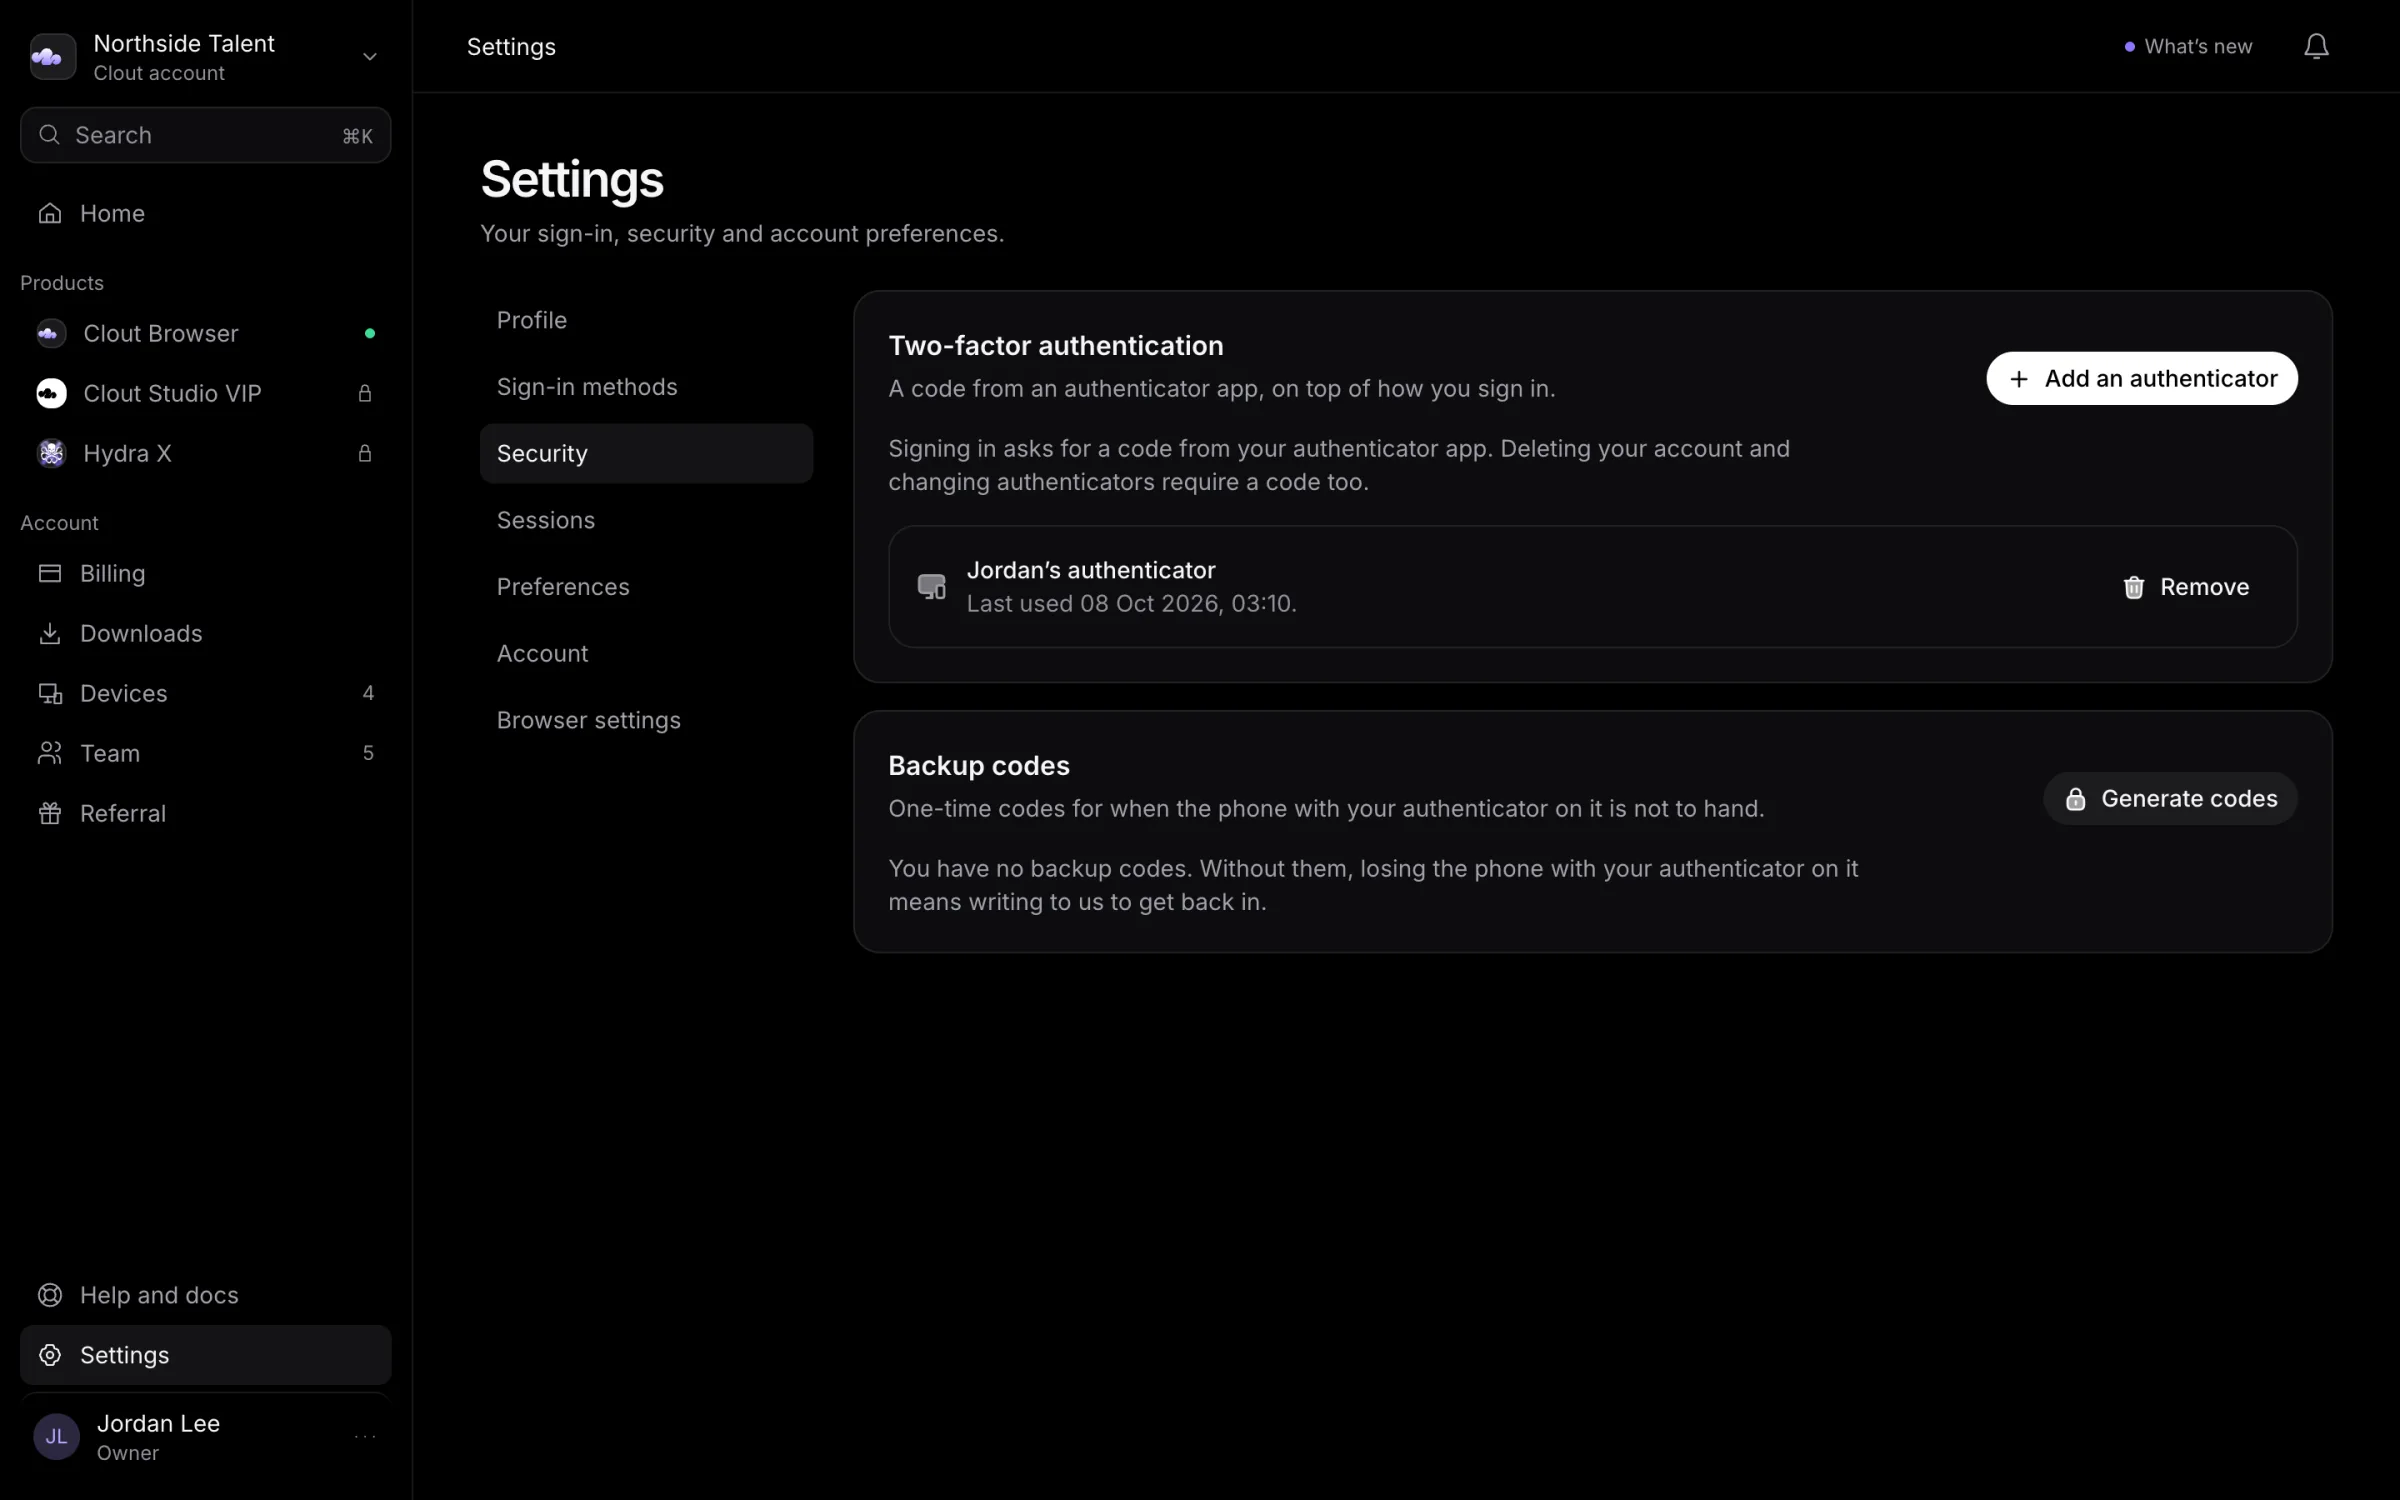
Task: Open Account settings tab
Action: [646, 653]
